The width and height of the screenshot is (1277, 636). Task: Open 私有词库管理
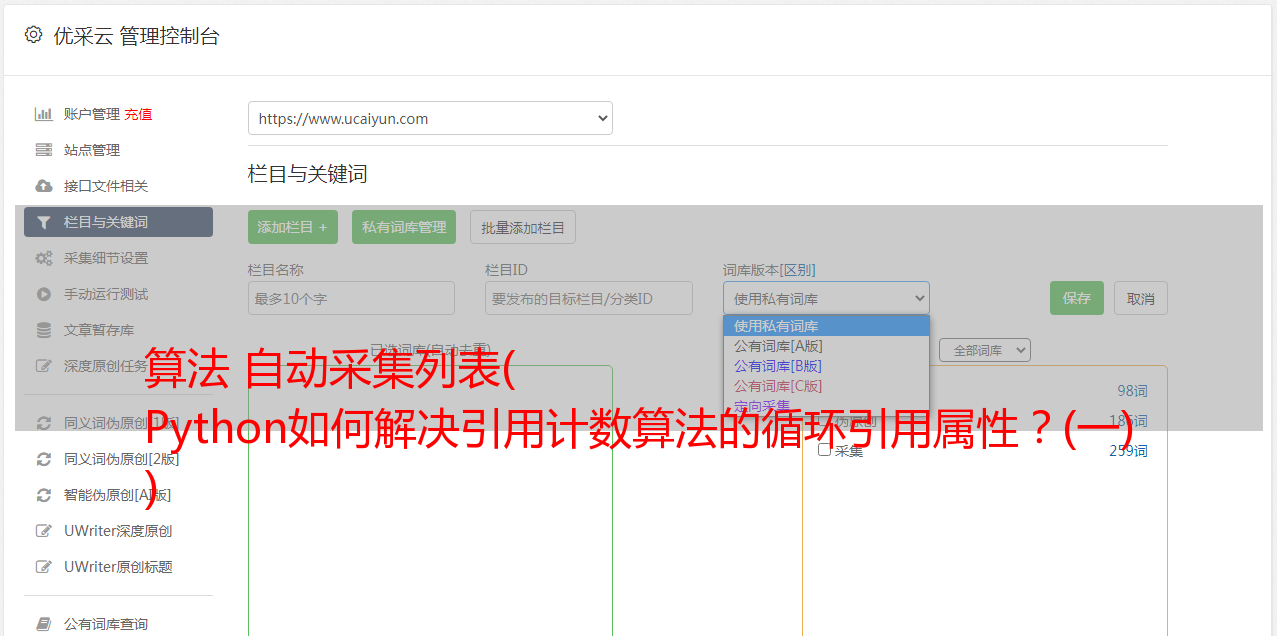click(x=404, y=227)
